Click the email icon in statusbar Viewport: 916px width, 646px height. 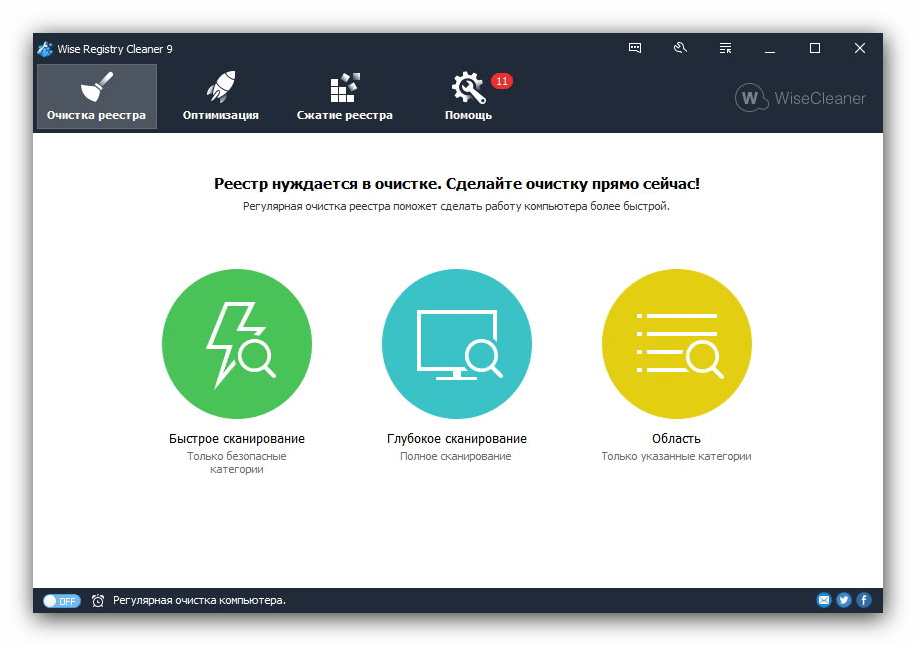(823, 599)
